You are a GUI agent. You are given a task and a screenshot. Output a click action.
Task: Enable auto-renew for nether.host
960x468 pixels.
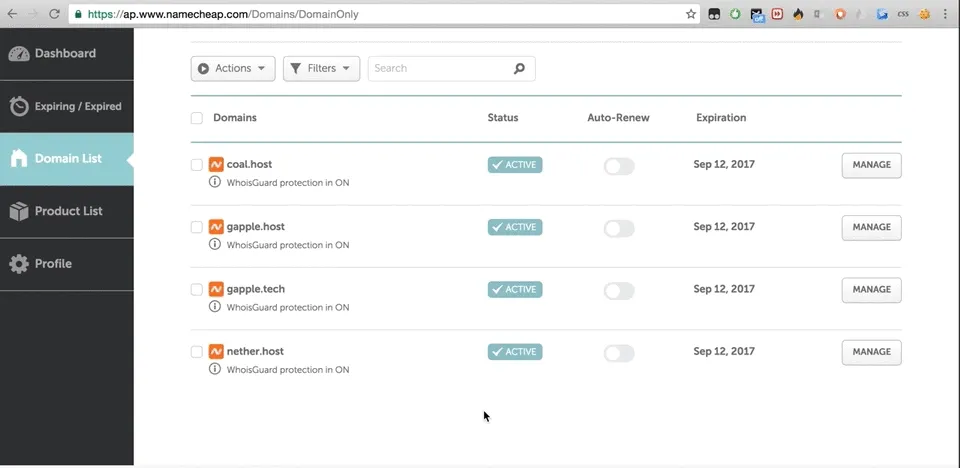coord(619,353)
